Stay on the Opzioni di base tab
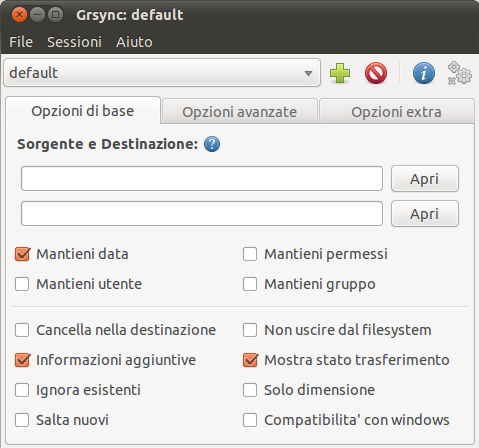The width and height of the screenshot is (479, 448). (x=83, y=111)
